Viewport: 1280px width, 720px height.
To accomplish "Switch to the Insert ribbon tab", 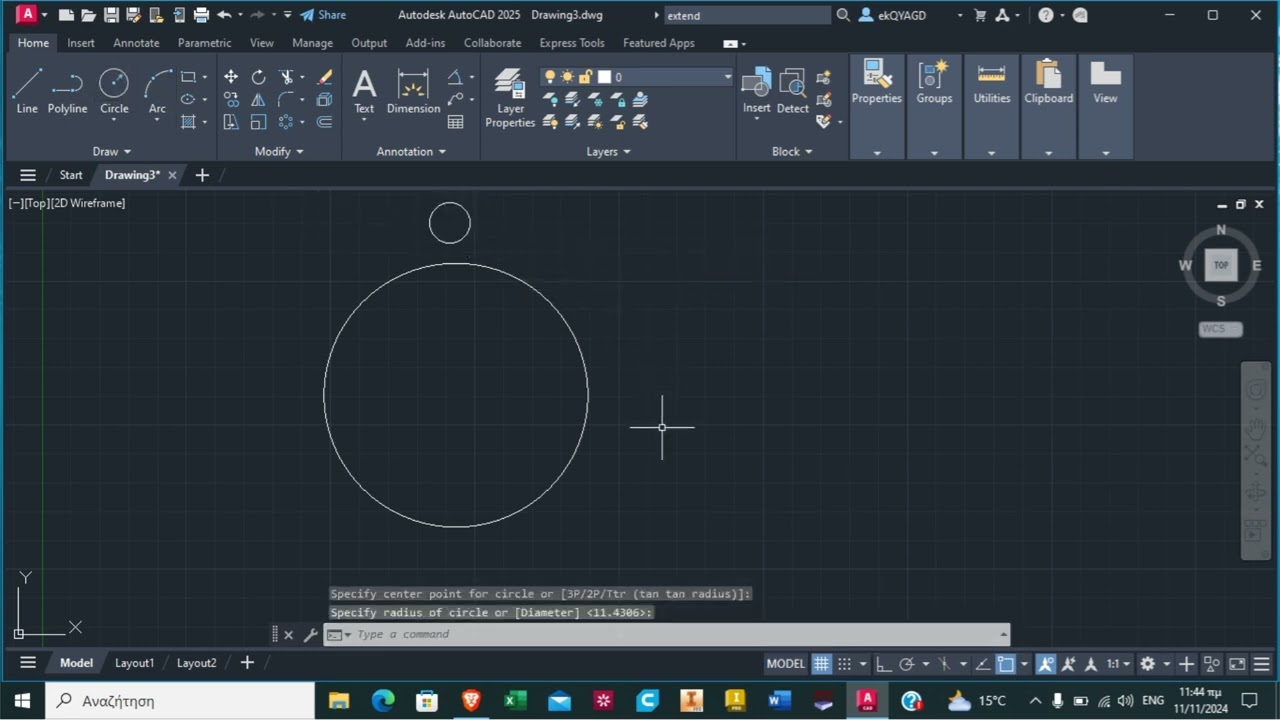I will click(x=81, y=43).
